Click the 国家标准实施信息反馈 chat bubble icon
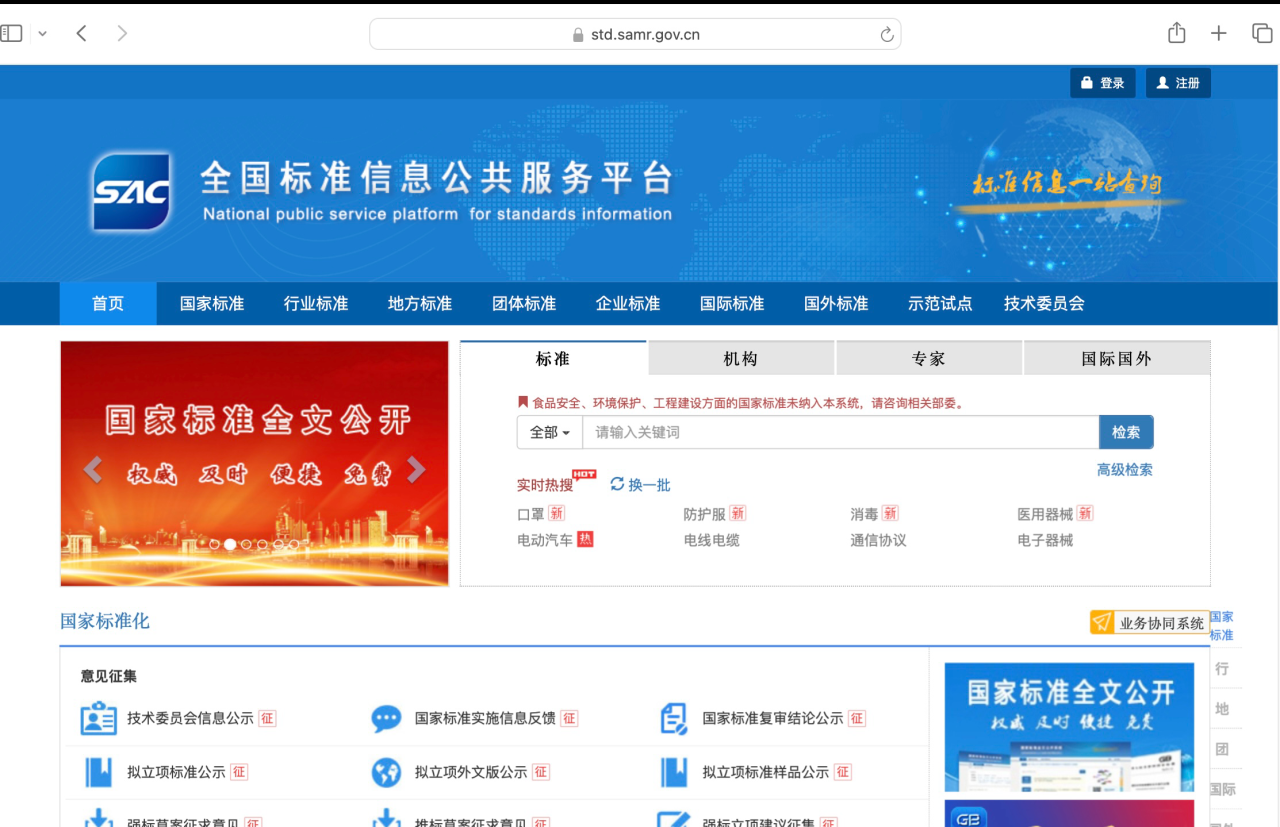The image size is (1280, 827). point(386,718)
